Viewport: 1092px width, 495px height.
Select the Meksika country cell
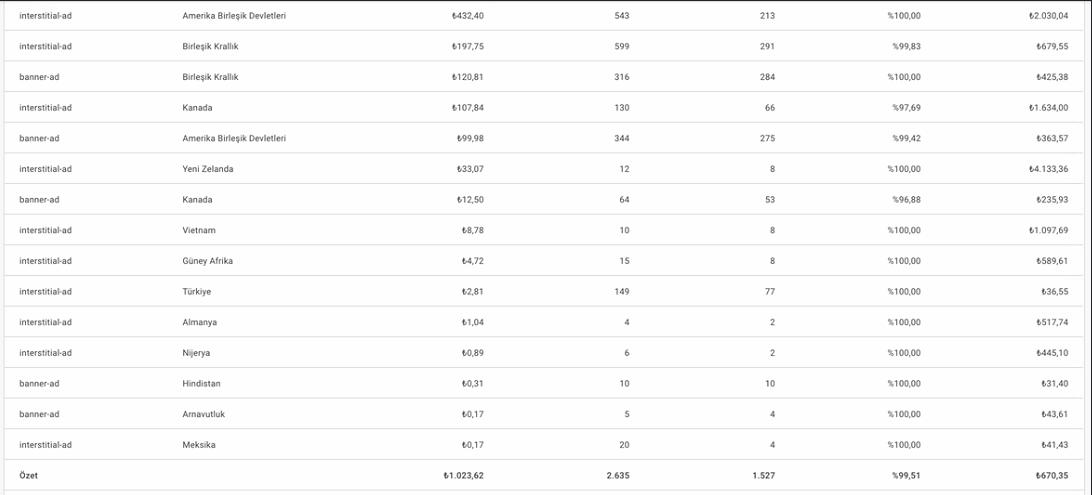(x=198, y=445)
